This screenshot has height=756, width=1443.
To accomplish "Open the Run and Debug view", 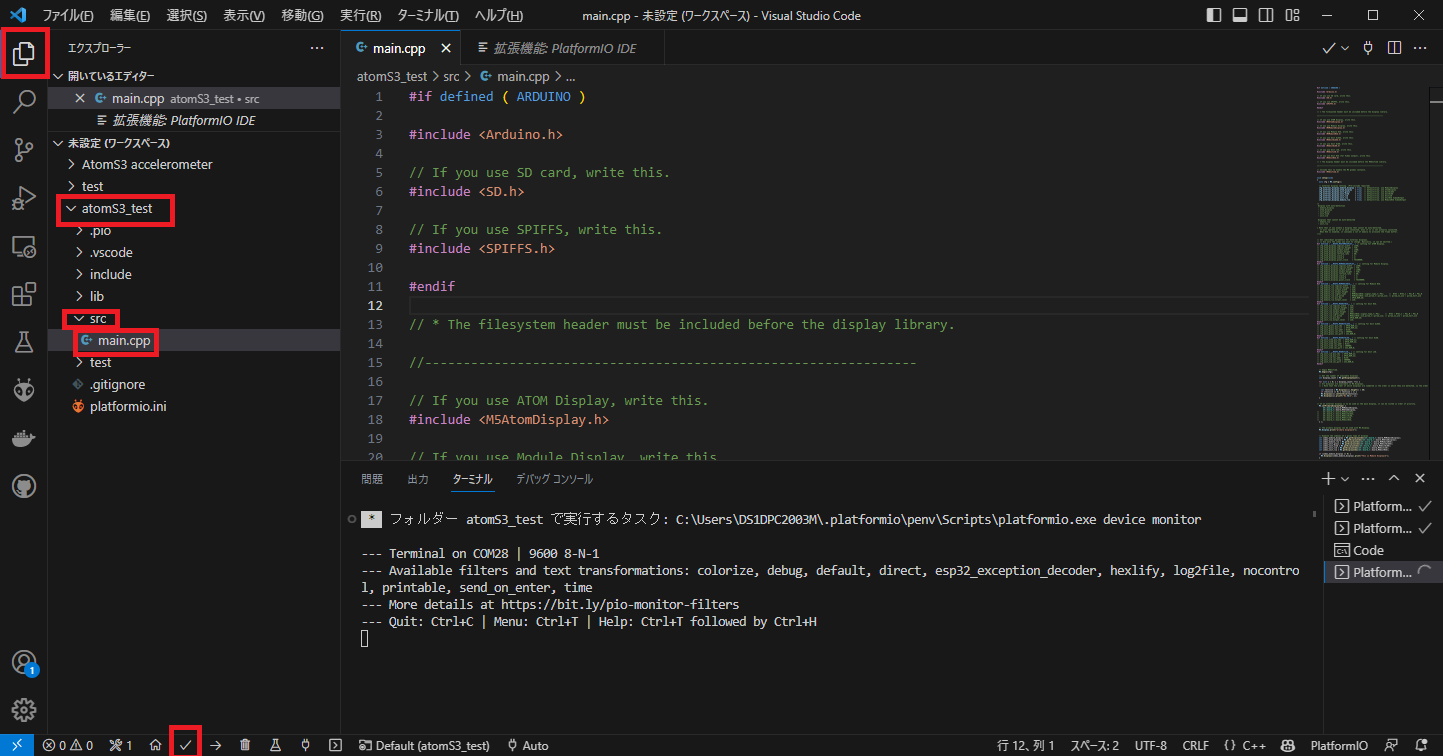I will pos(24,199).
